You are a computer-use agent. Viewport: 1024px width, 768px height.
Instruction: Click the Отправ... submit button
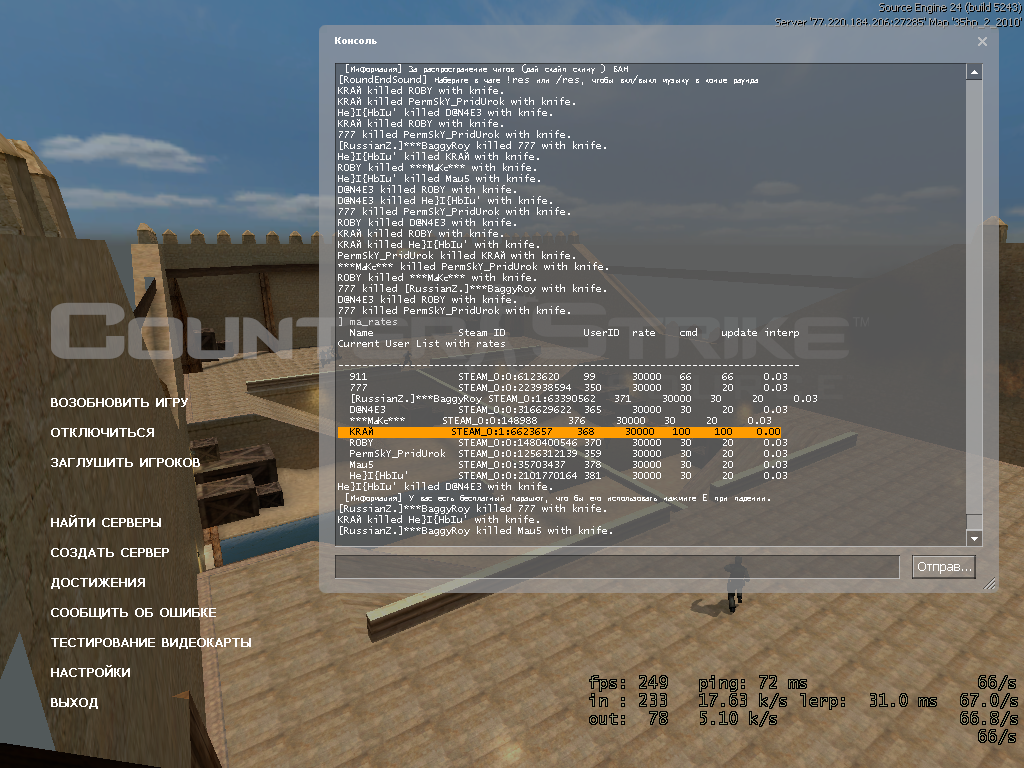tap(944, 567)
